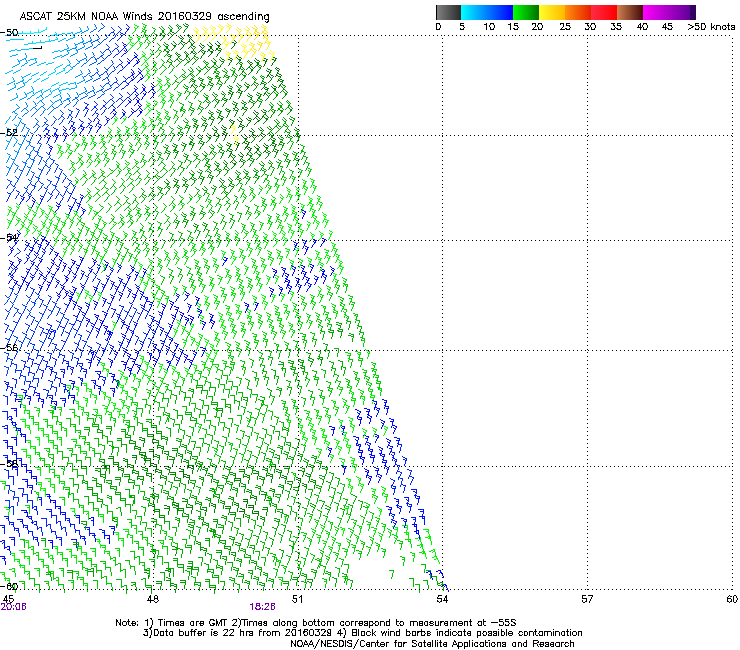Click the legend label '25'
The width and height of the screenshot is (740, 650).
565,27
